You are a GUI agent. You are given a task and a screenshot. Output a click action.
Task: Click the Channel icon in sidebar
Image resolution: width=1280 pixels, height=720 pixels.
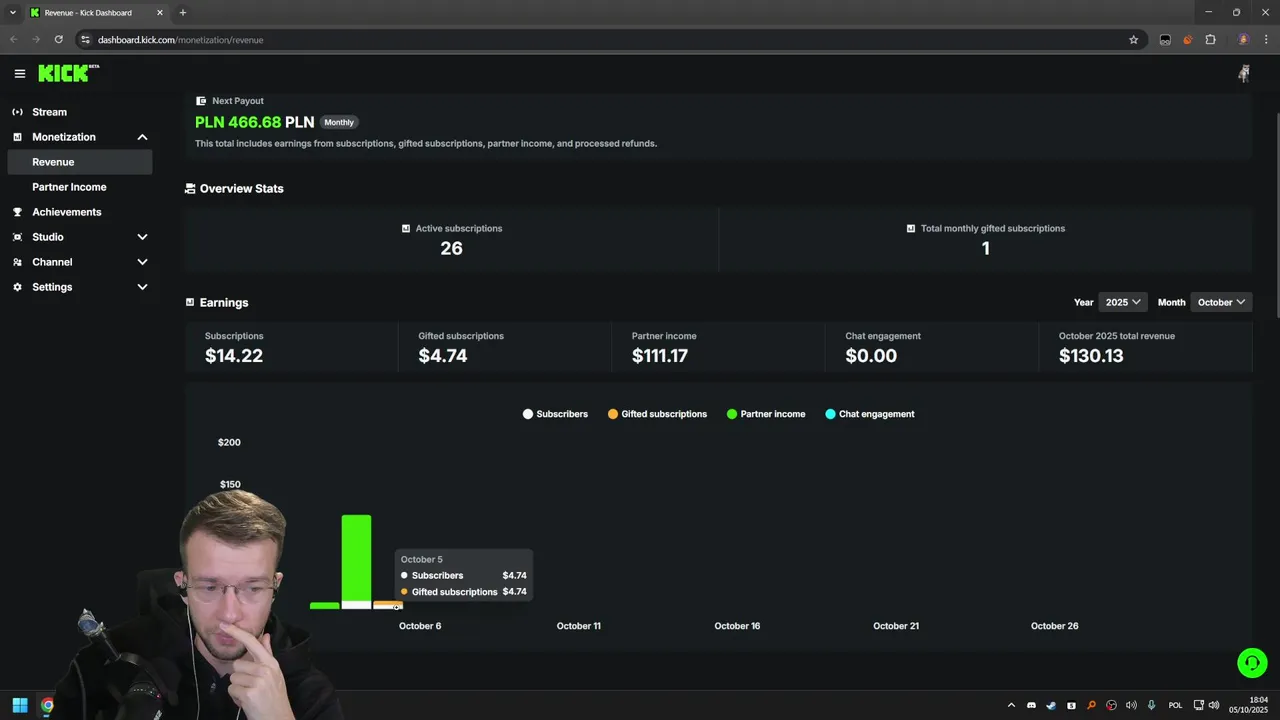pyautogui.click(x=17, y=262)
